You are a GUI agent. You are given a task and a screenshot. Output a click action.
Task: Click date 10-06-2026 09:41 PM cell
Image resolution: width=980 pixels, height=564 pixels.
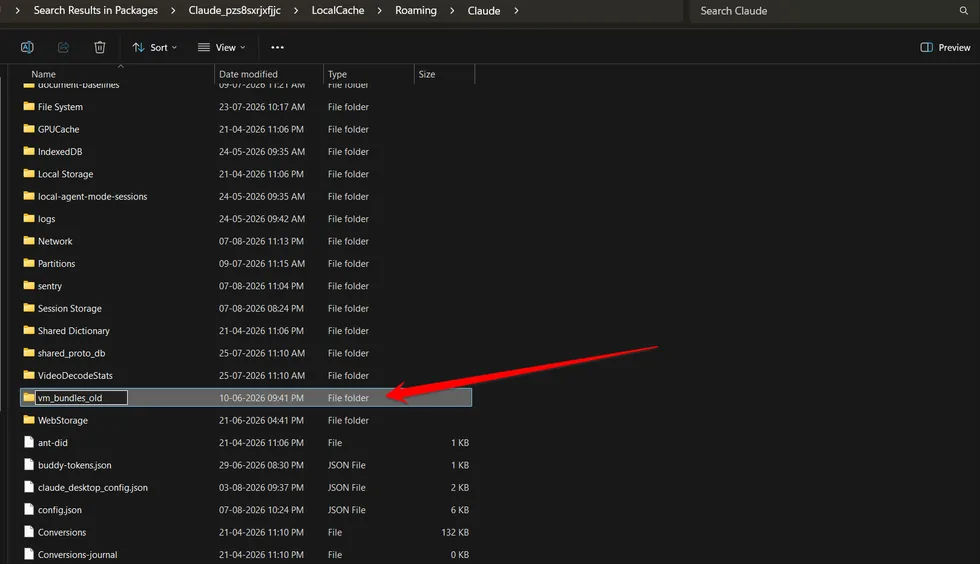pyautogui.click(x=261, y=398)
